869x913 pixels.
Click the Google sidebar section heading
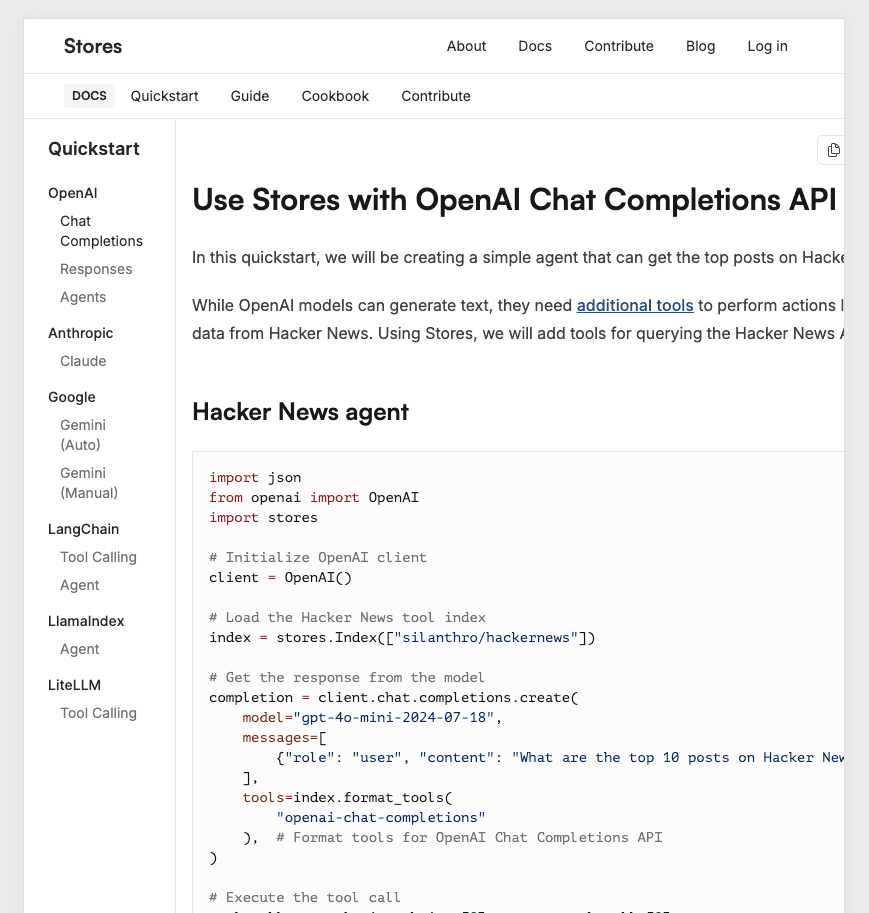click(72, 397)
